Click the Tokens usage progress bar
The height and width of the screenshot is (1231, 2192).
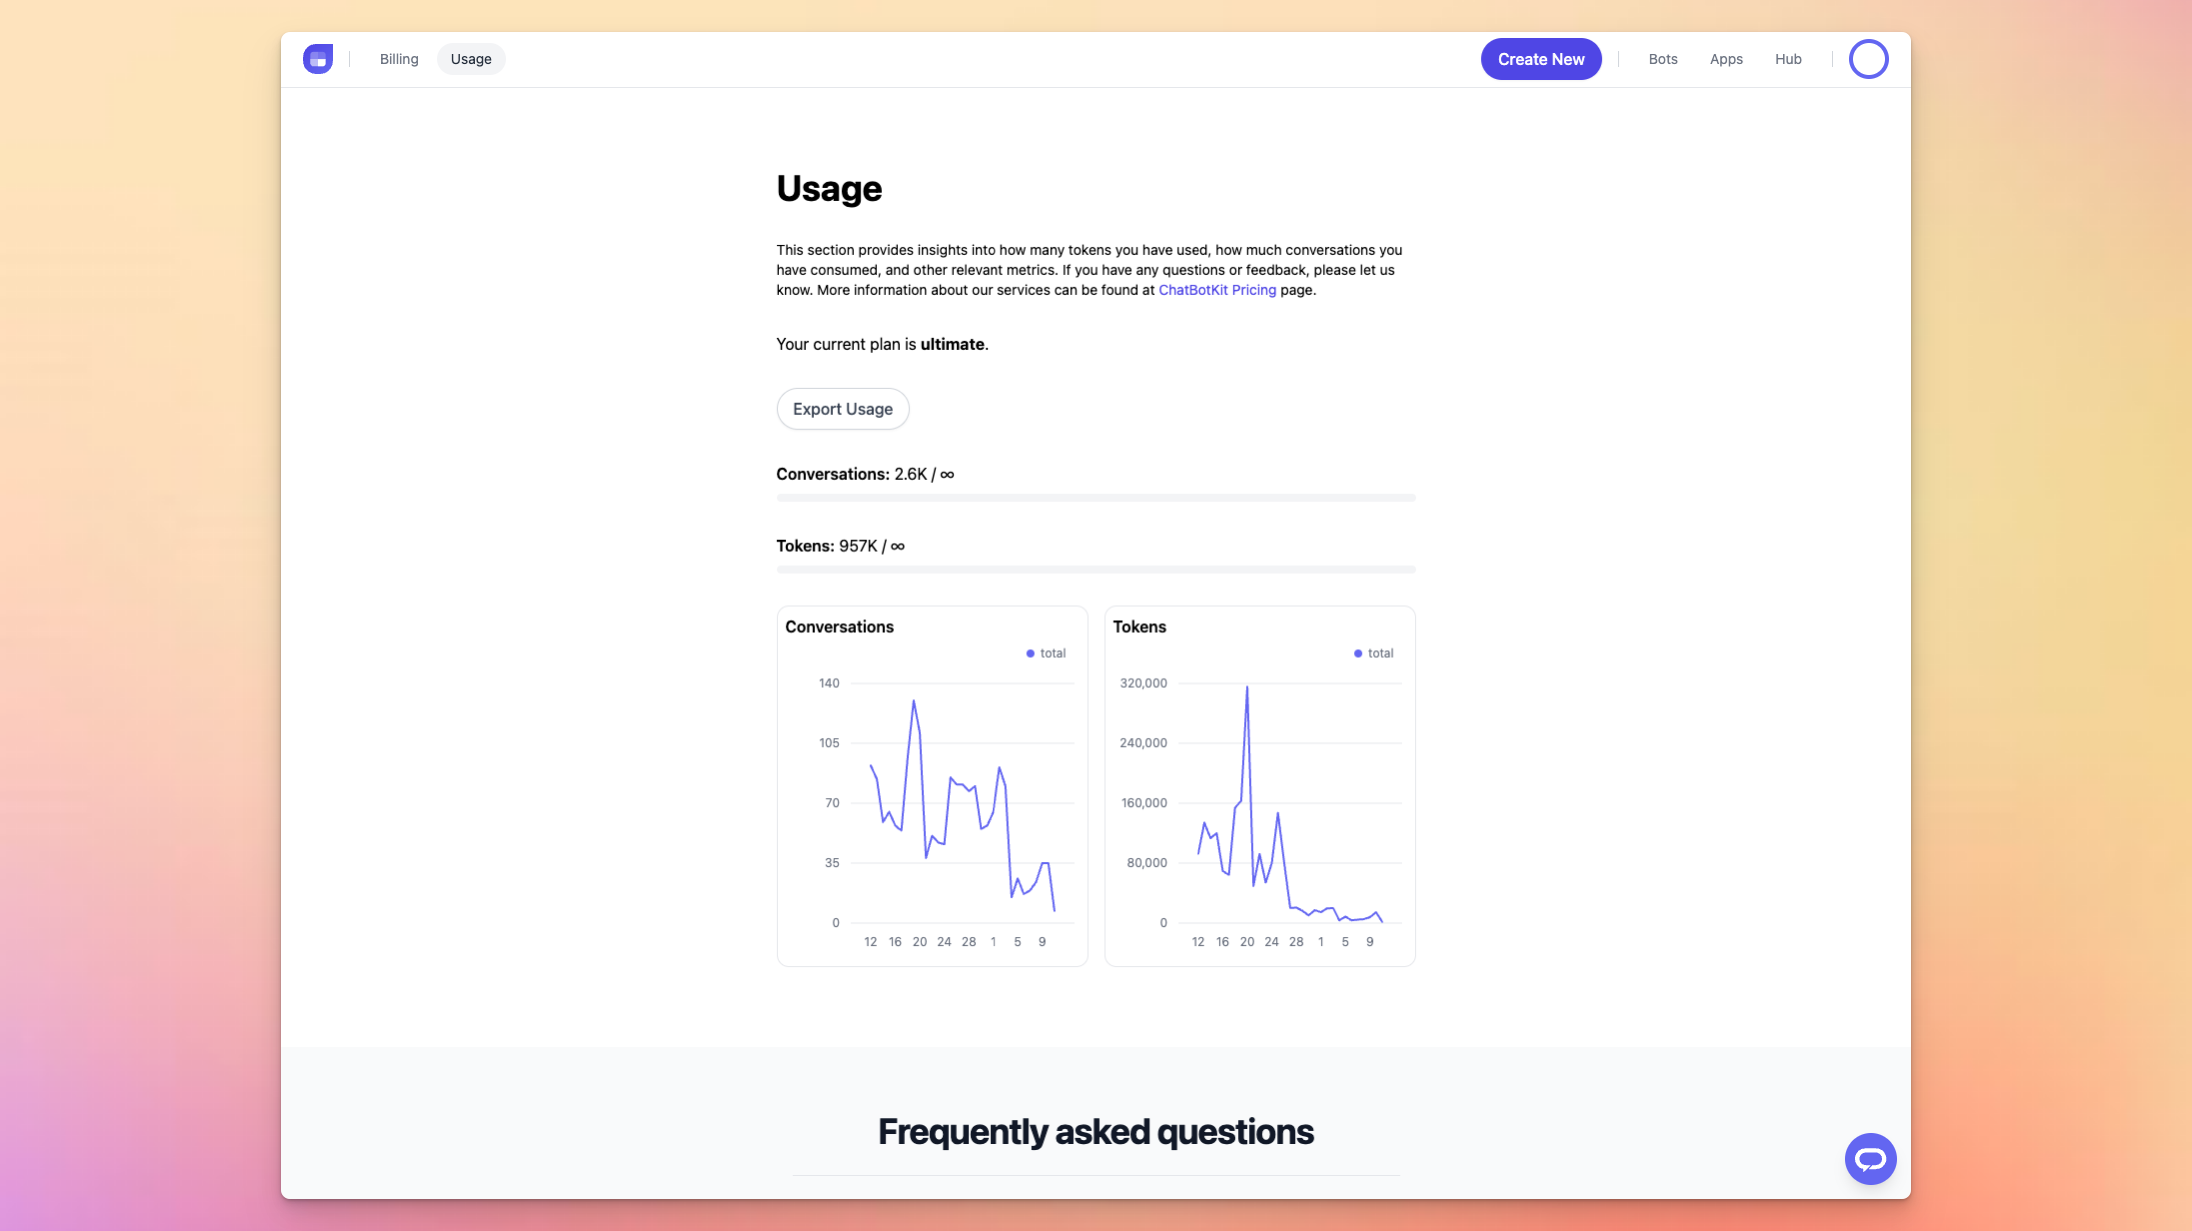(x=1096, y=570)
